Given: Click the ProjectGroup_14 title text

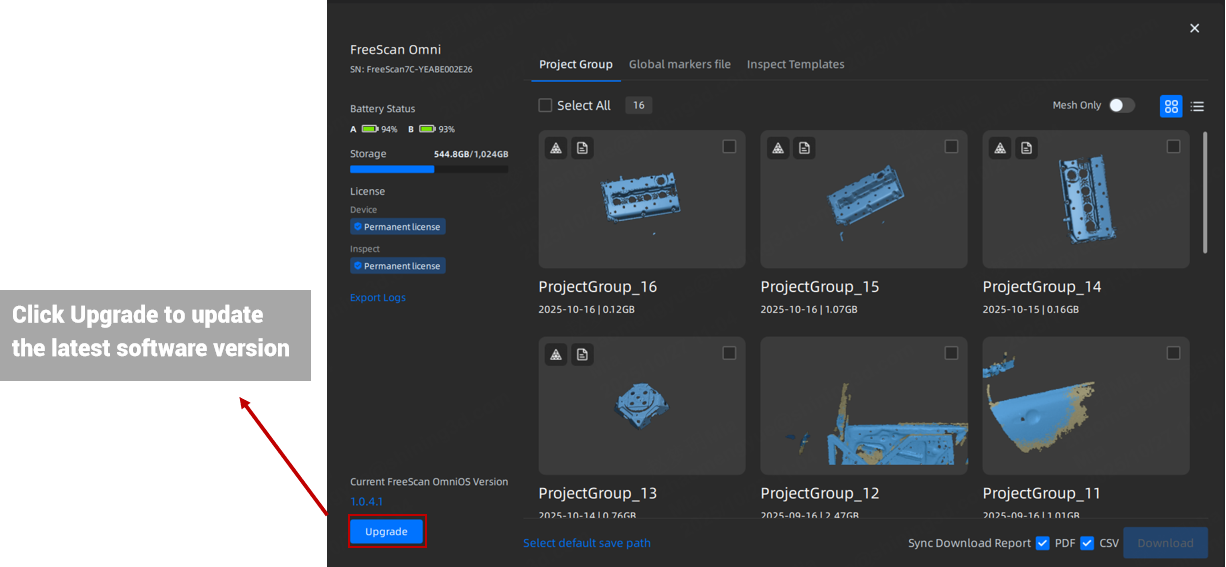Looking at the screenshot, I should (x=1042, y=287).
